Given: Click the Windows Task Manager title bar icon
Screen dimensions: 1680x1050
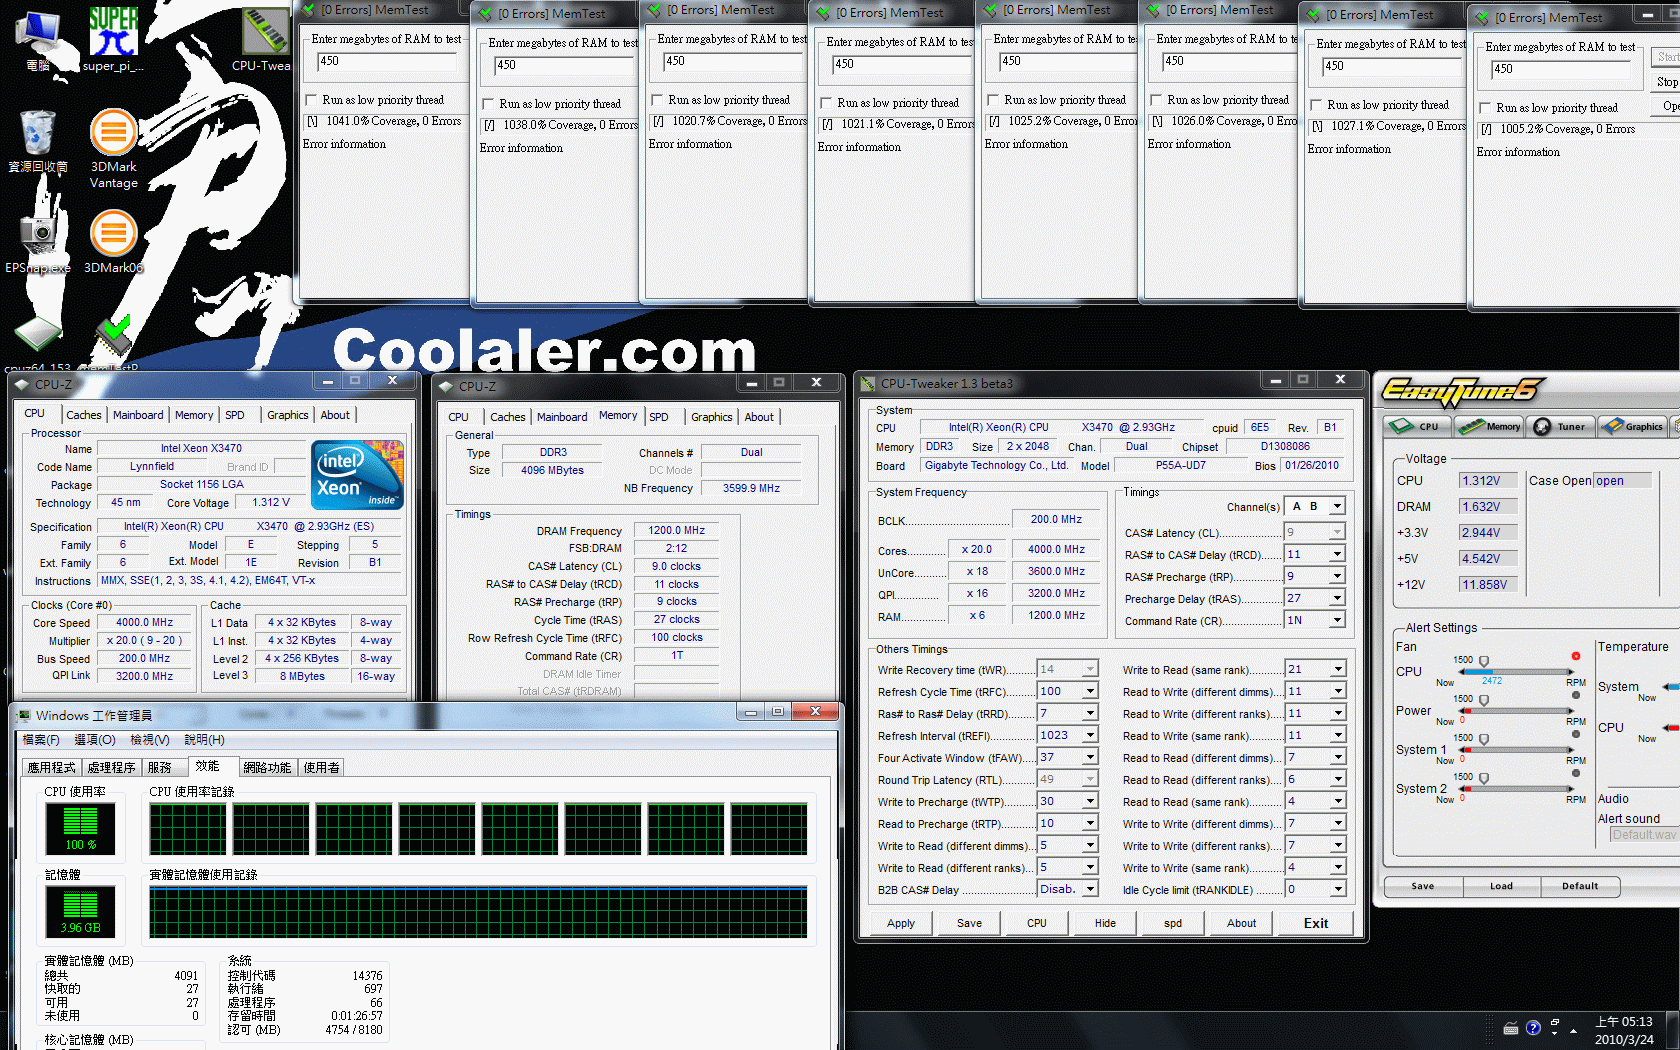Looking at the screenshot, I should click(x=22, y=715).
